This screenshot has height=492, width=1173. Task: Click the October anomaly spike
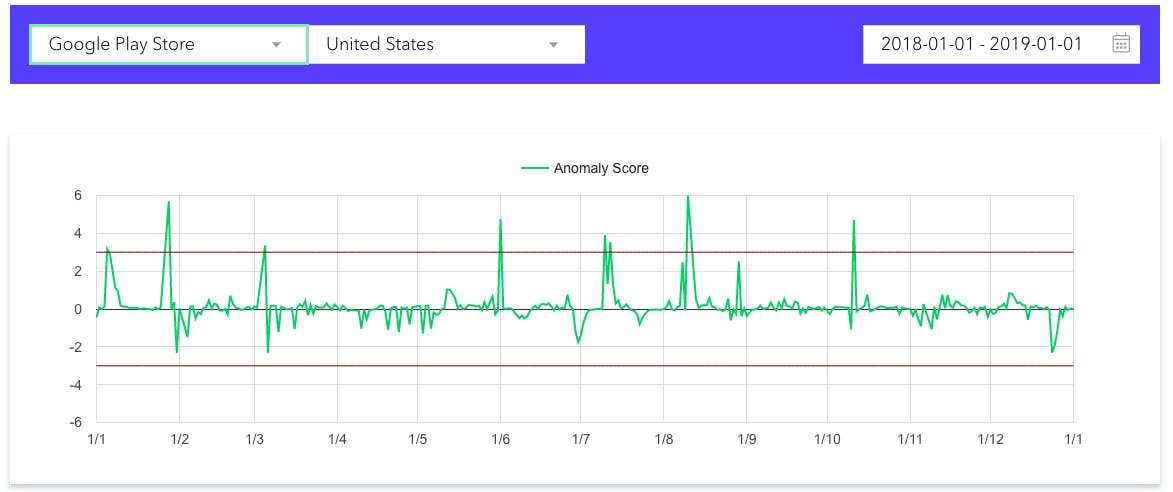point(853,222)
